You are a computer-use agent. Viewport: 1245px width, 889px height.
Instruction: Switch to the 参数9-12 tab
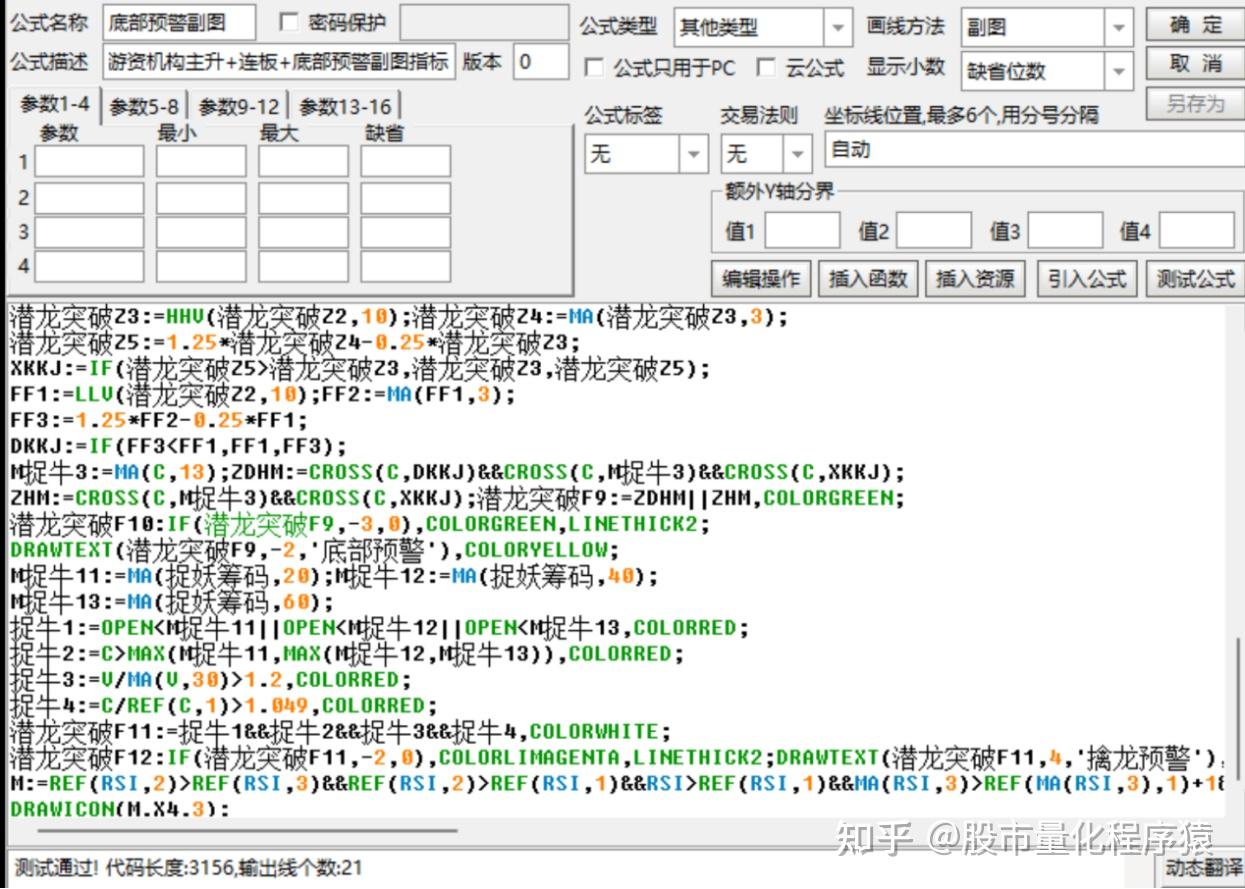[239, 107]
